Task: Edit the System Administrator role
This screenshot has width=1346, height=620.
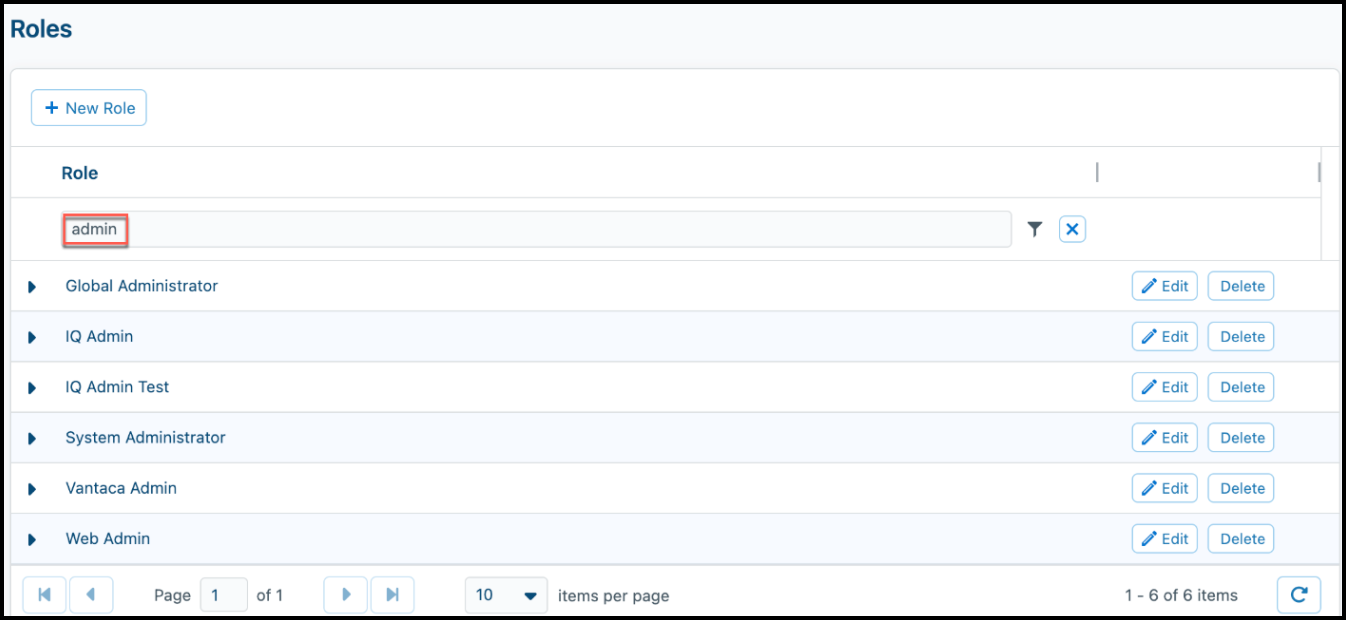Action: [x=1165, y=438]
